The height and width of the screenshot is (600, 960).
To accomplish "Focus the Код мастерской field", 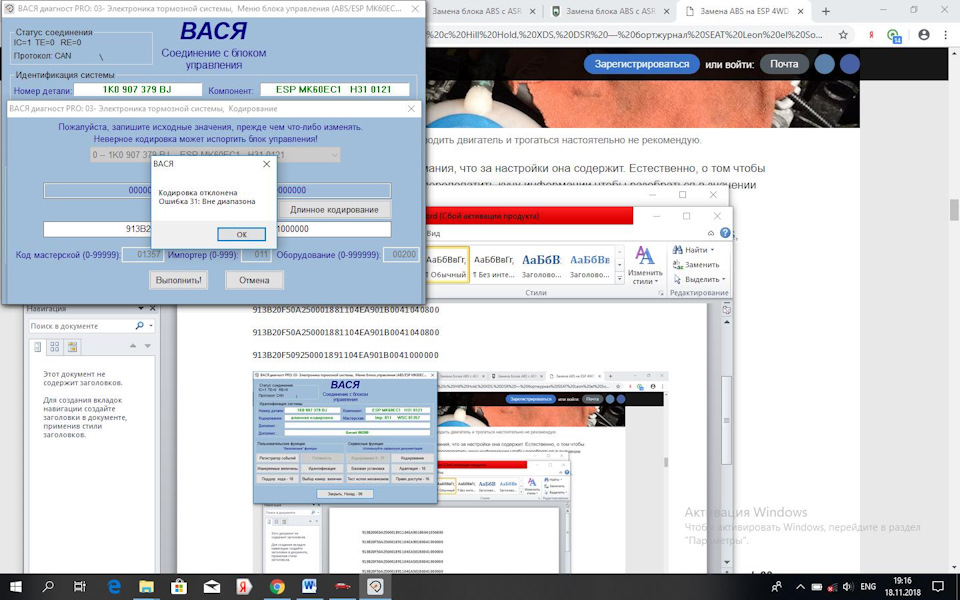I will point(143,255).
